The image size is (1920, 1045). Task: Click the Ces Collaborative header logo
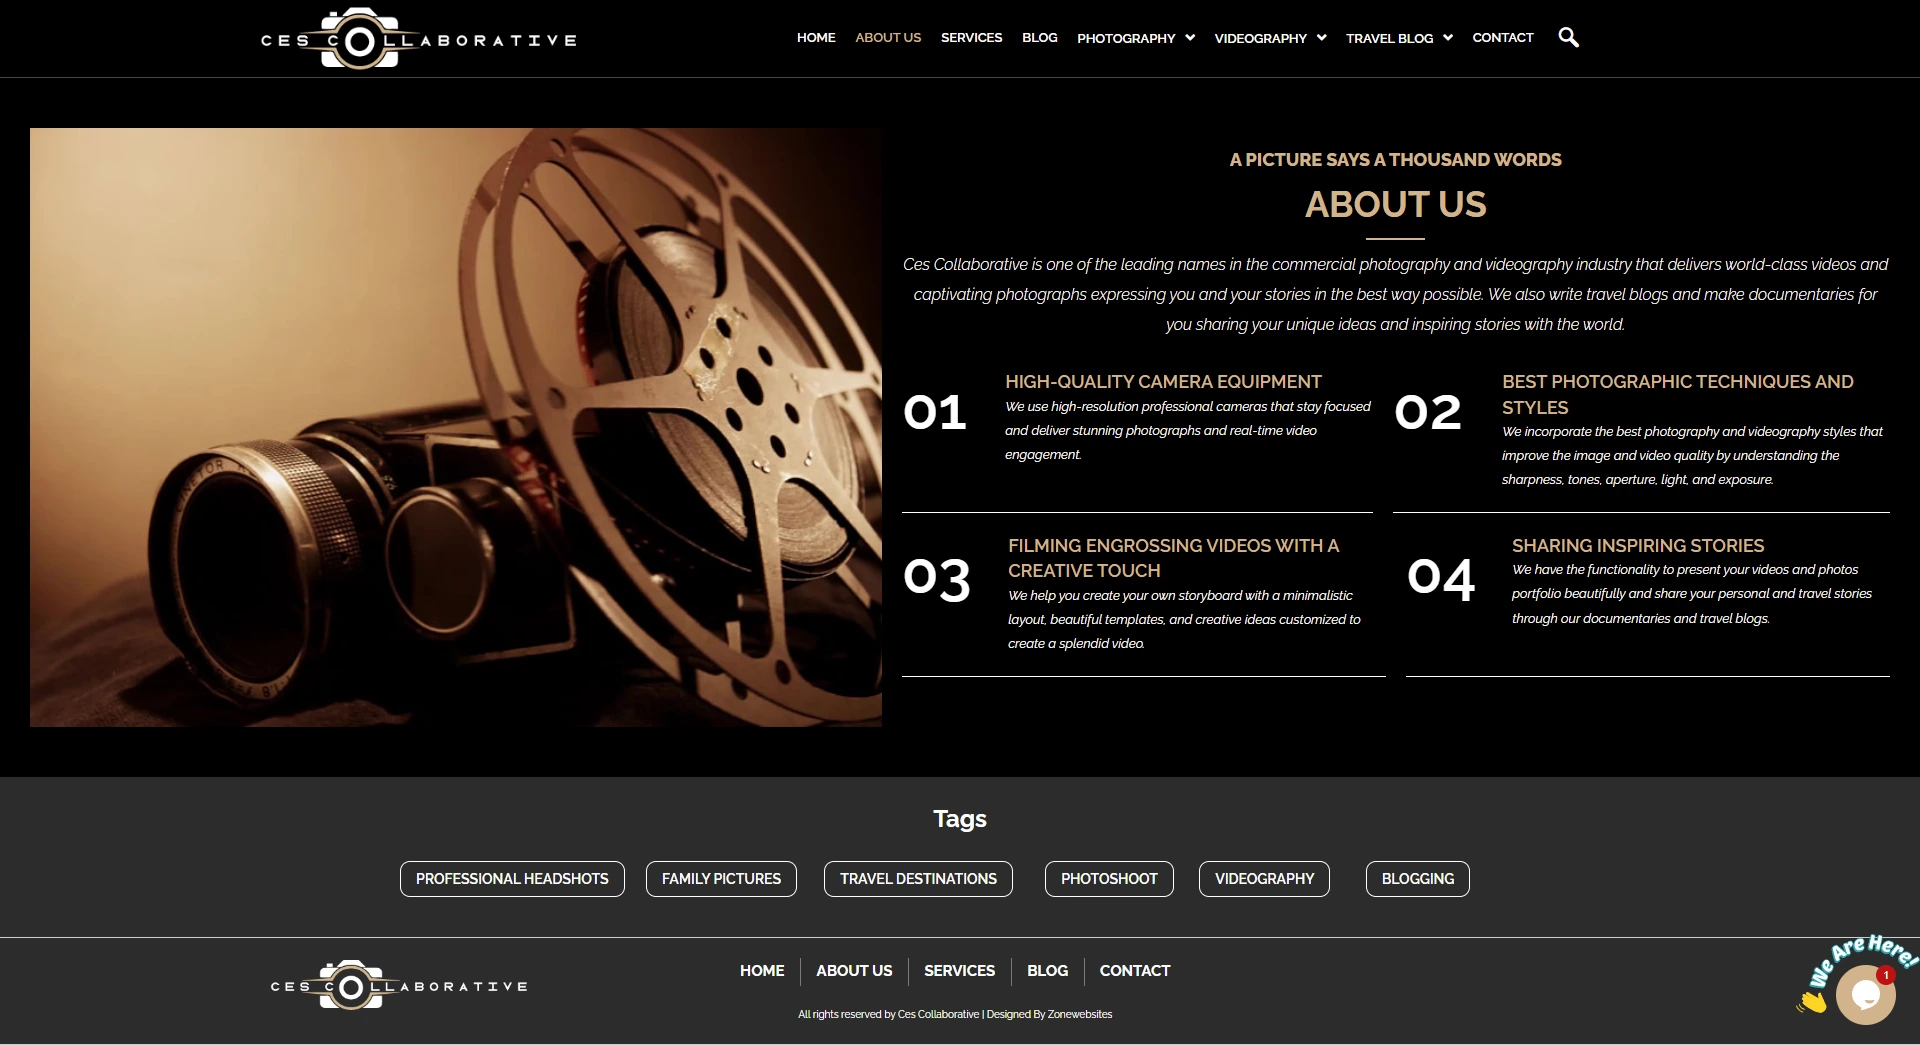(x=418, y=40)
